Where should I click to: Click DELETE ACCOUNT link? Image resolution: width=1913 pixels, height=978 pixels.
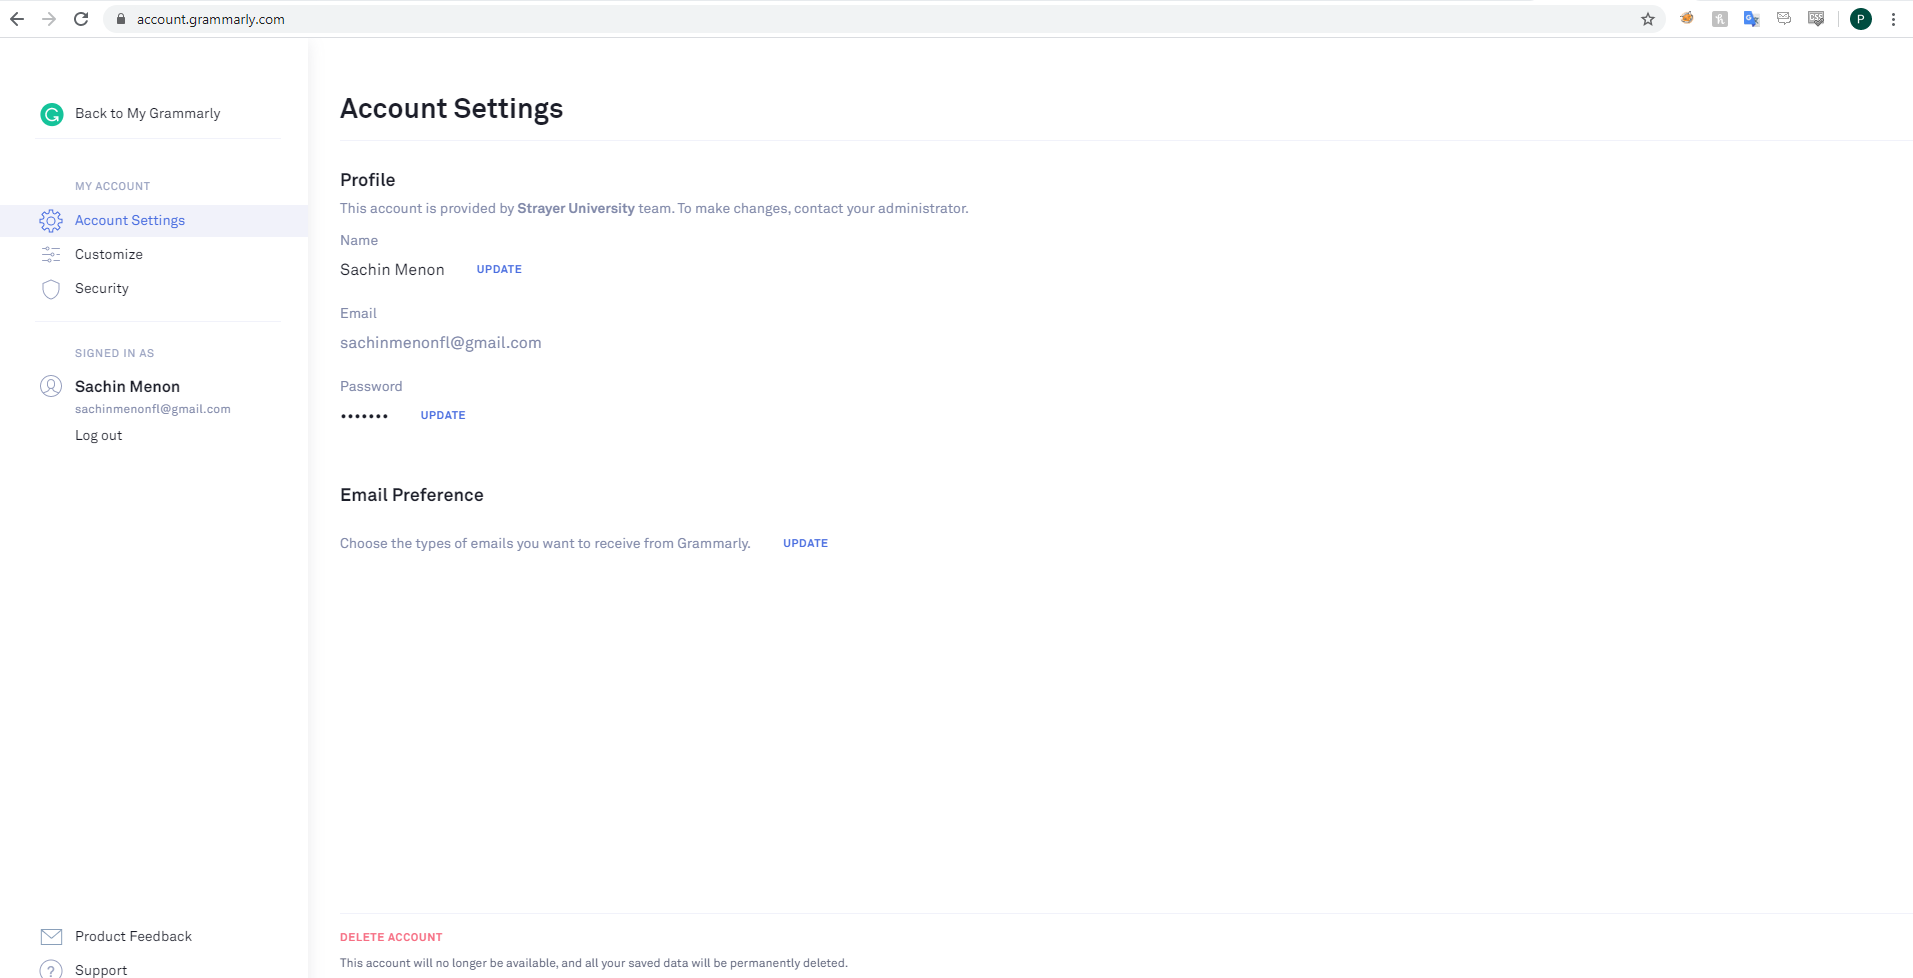[x=391, y=937]
